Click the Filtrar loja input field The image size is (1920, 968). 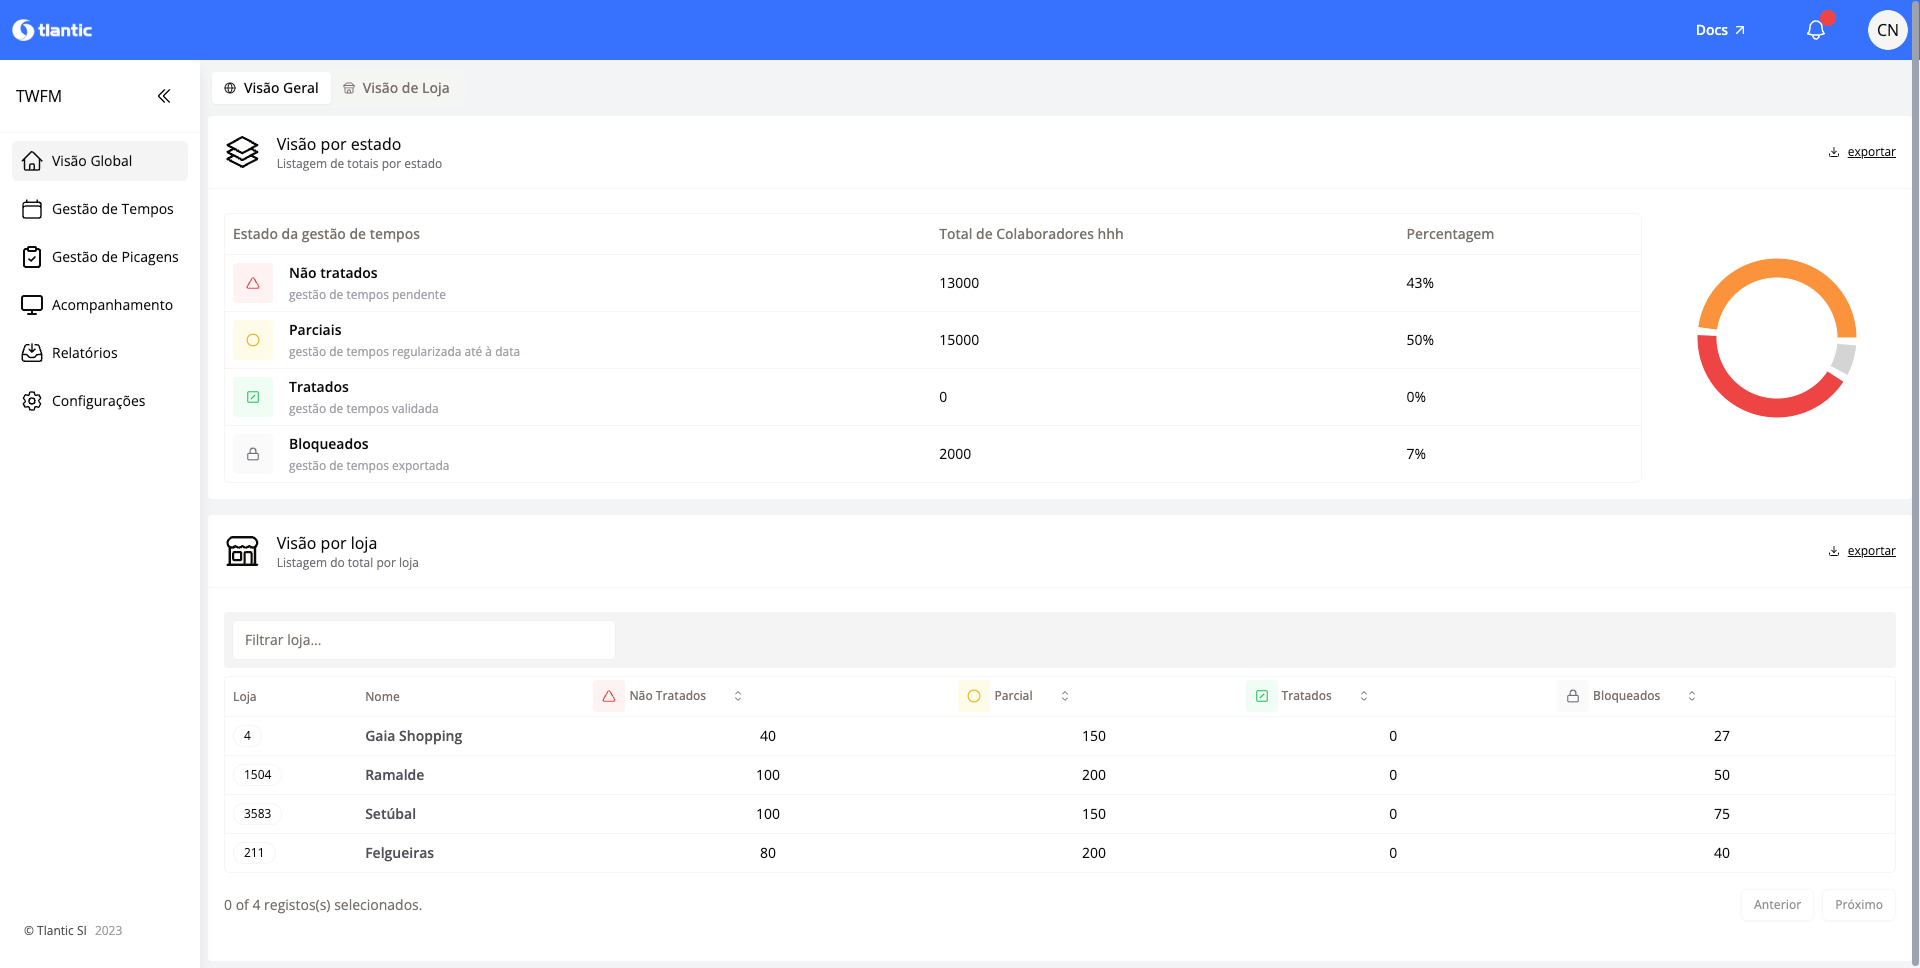point(423,640)
